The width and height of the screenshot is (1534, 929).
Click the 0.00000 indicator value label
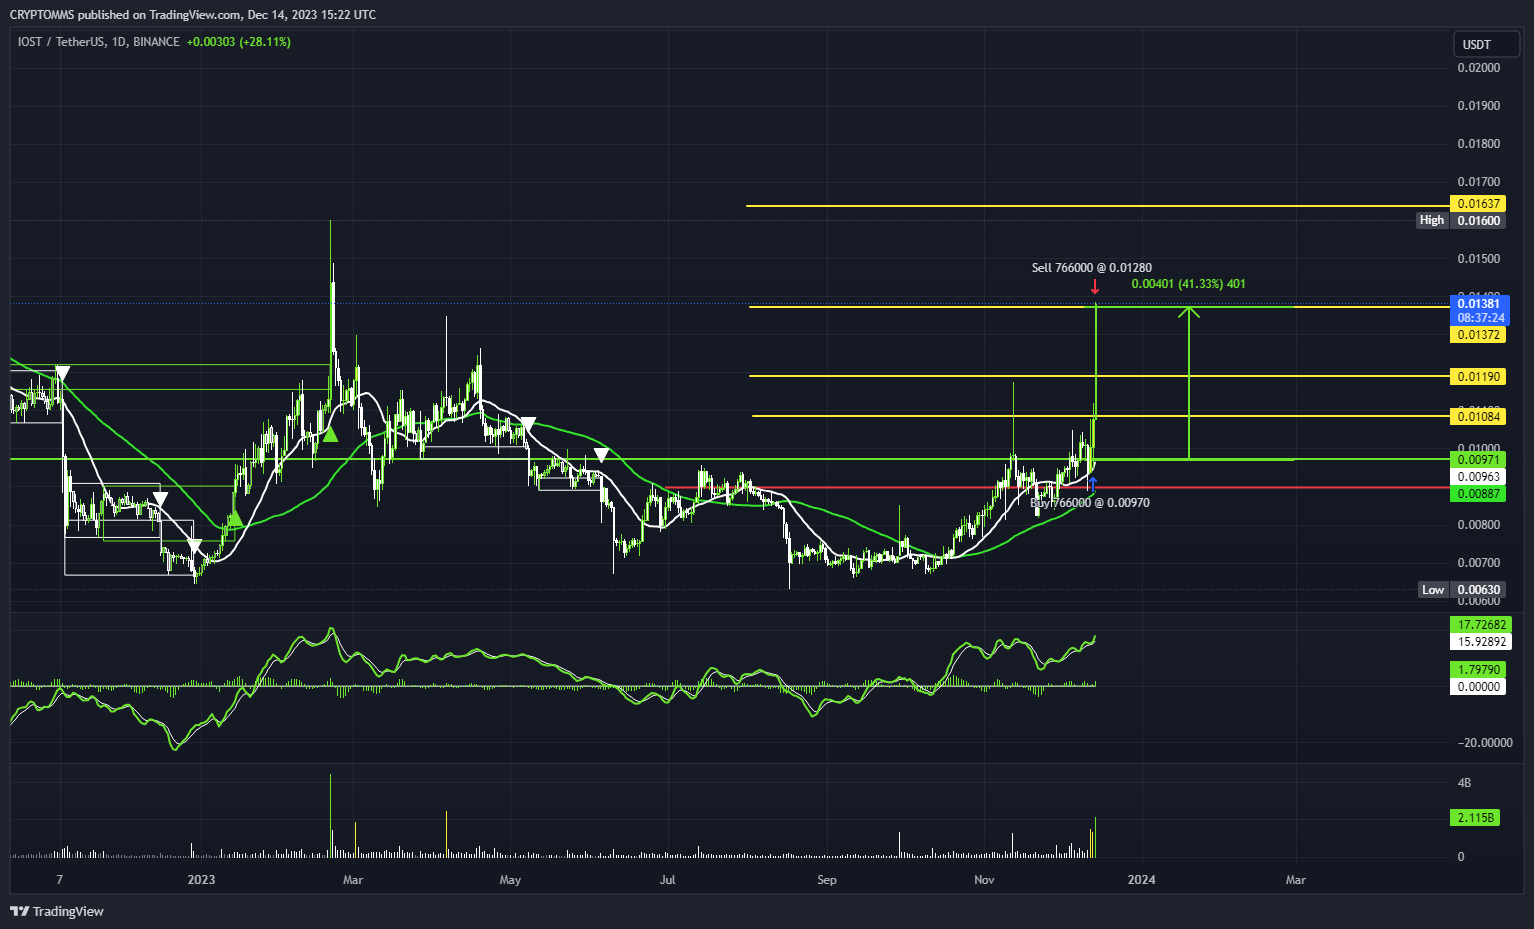coord(1477,687)
